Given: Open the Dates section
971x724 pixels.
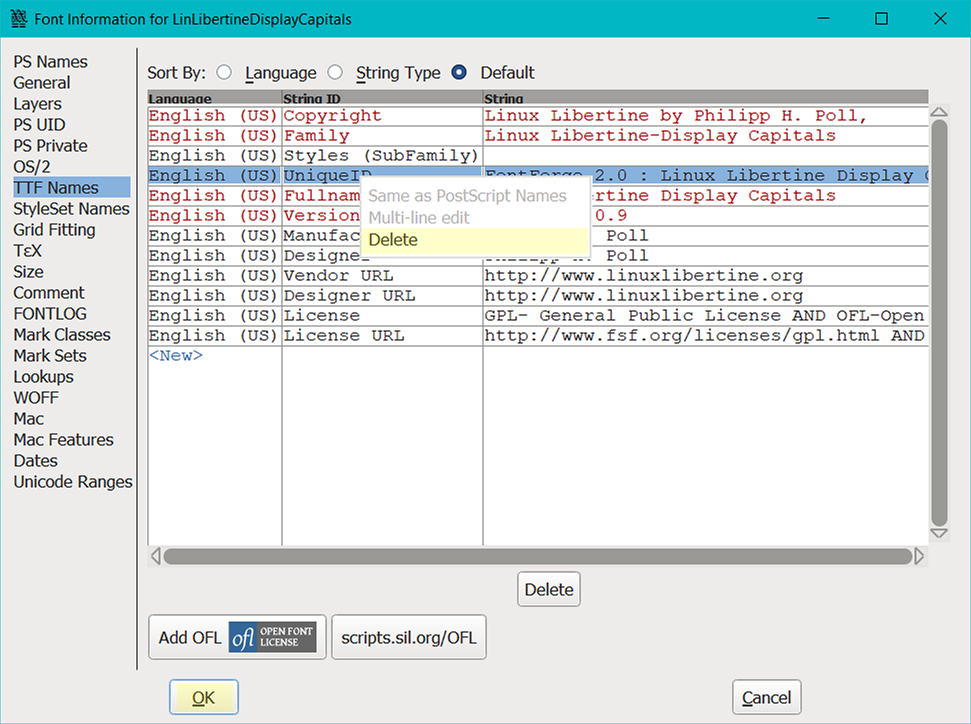Looking at the screenshot, I should coord(35,461).
